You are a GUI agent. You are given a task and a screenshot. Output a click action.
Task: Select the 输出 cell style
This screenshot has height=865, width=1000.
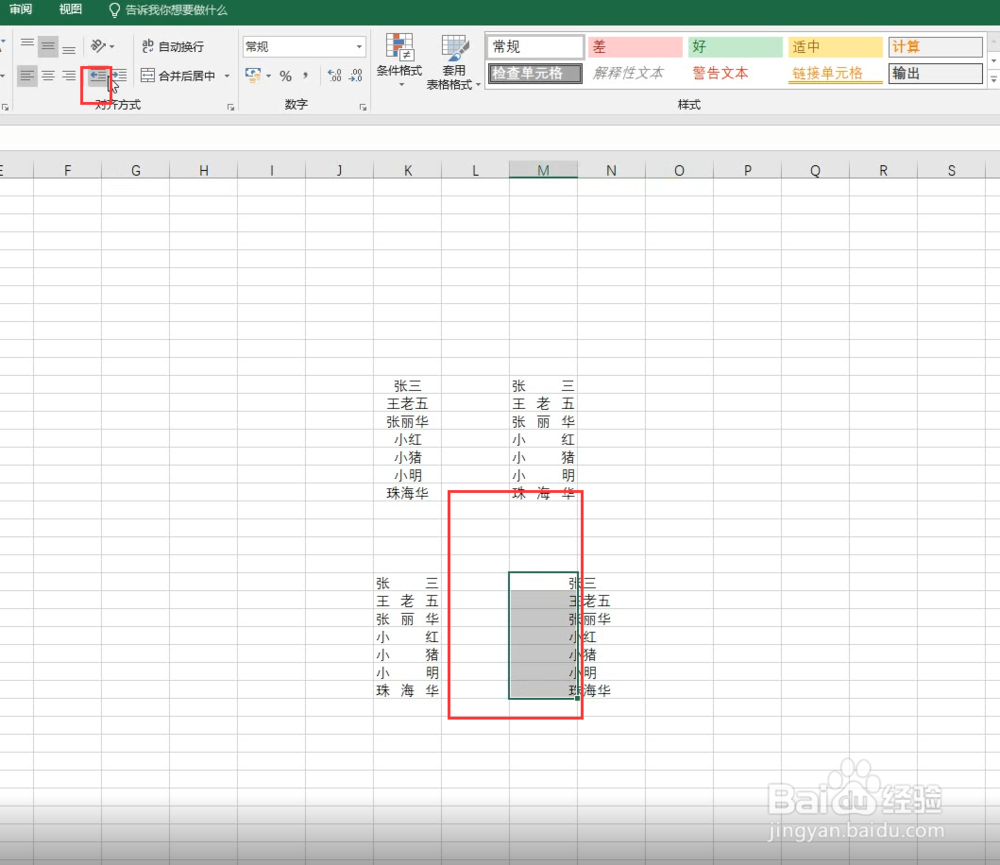coord(935,73)
